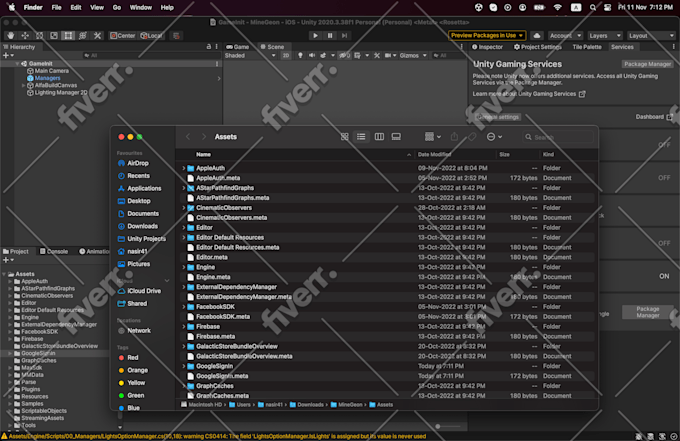Click the General settings button
Screen dimensions: 680x441
[497, 117]
